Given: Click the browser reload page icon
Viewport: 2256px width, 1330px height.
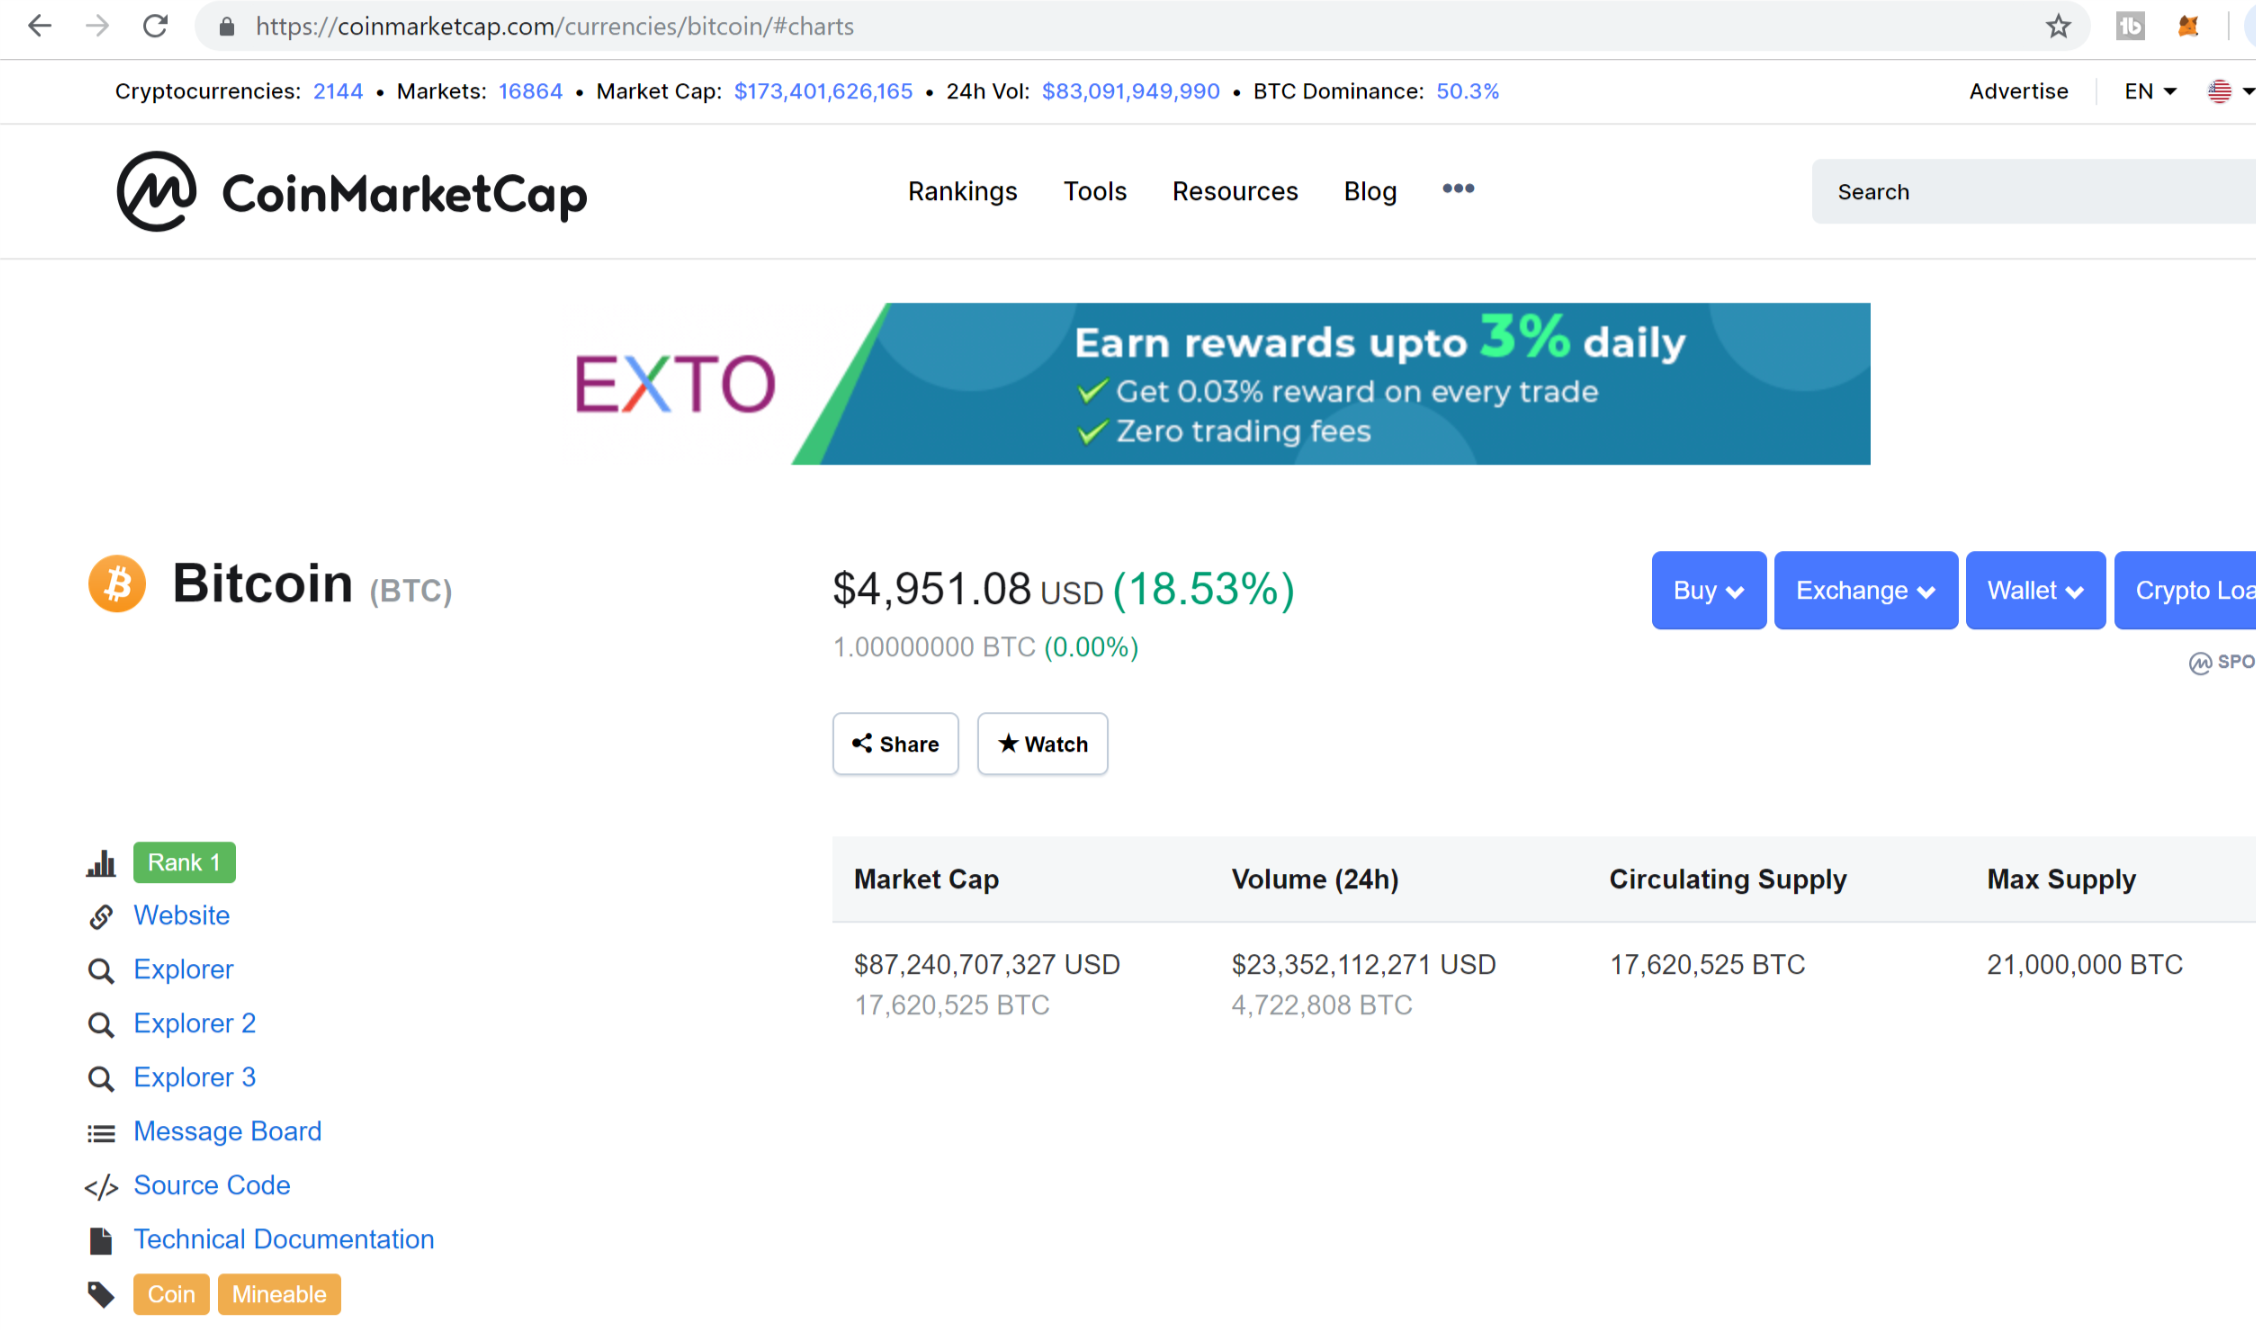Looking at the screenshot, I should pyautogui.click(x=155, y=26).
